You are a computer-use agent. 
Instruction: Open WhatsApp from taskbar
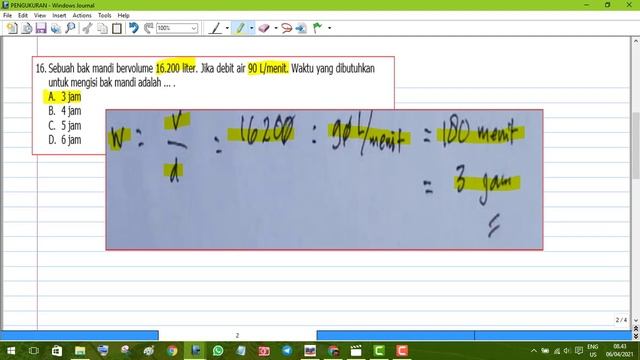218,351
